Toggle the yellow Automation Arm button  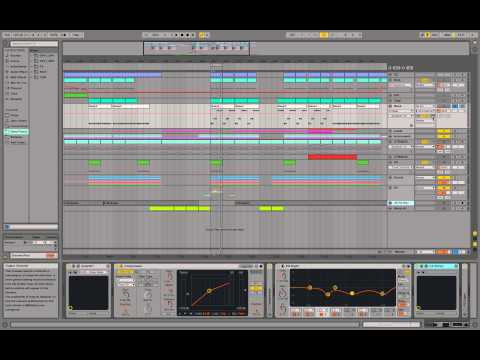pyautogui.click(x=202, y=35)
